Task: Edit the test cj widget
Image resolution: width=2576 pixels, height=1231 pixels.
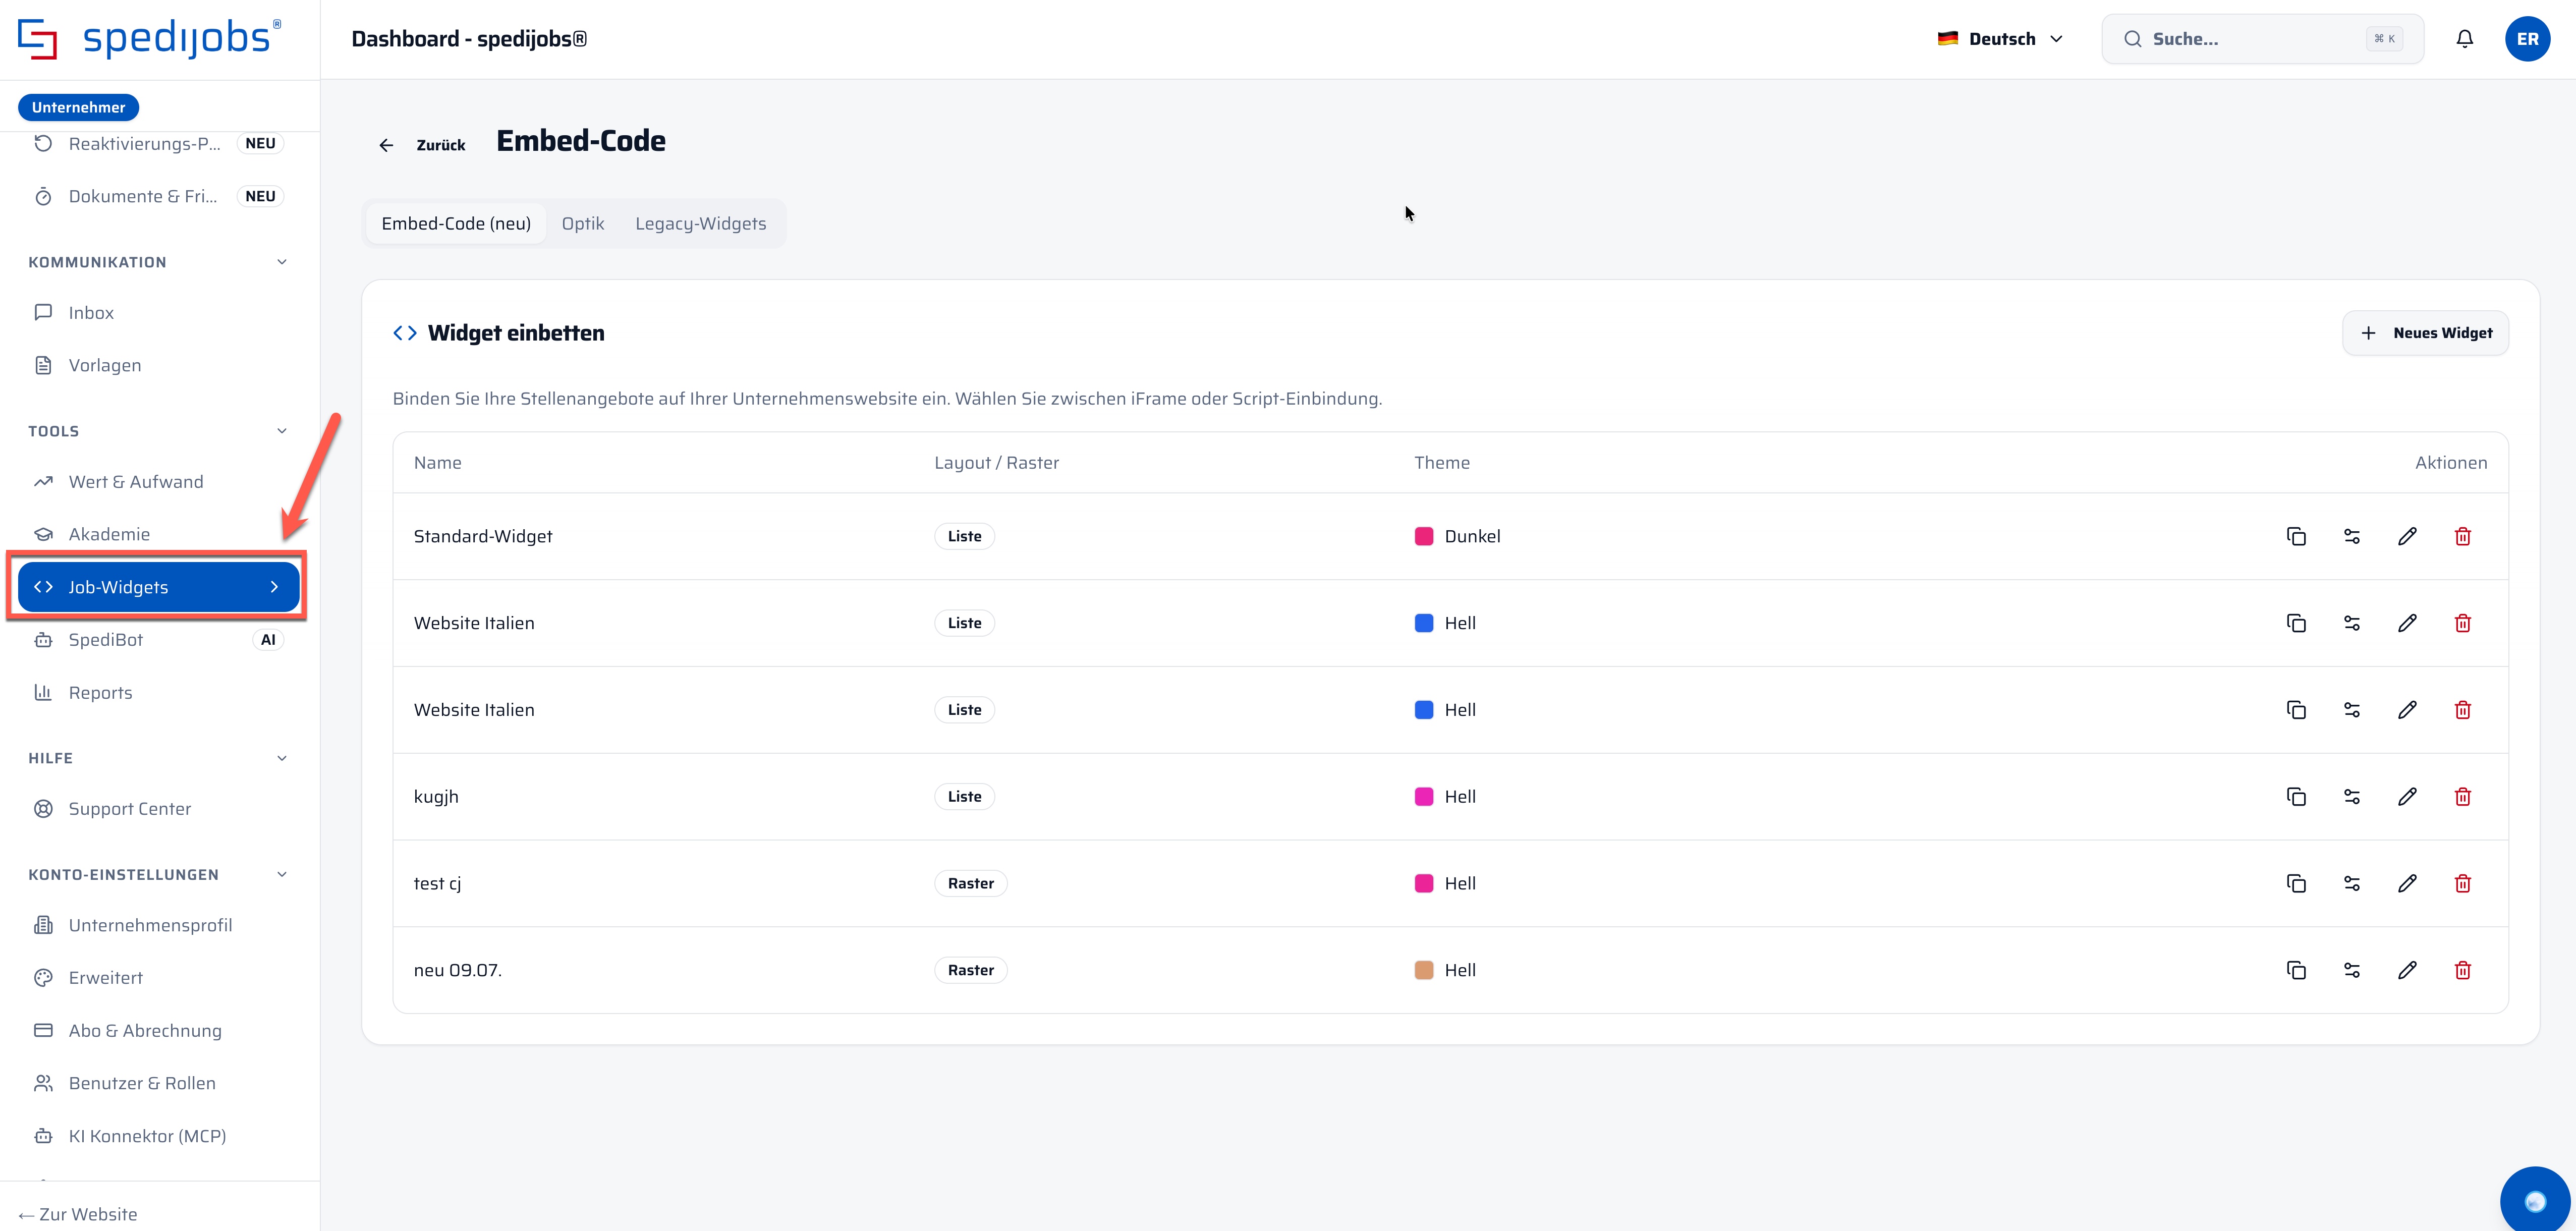Action: (2407, 883)
